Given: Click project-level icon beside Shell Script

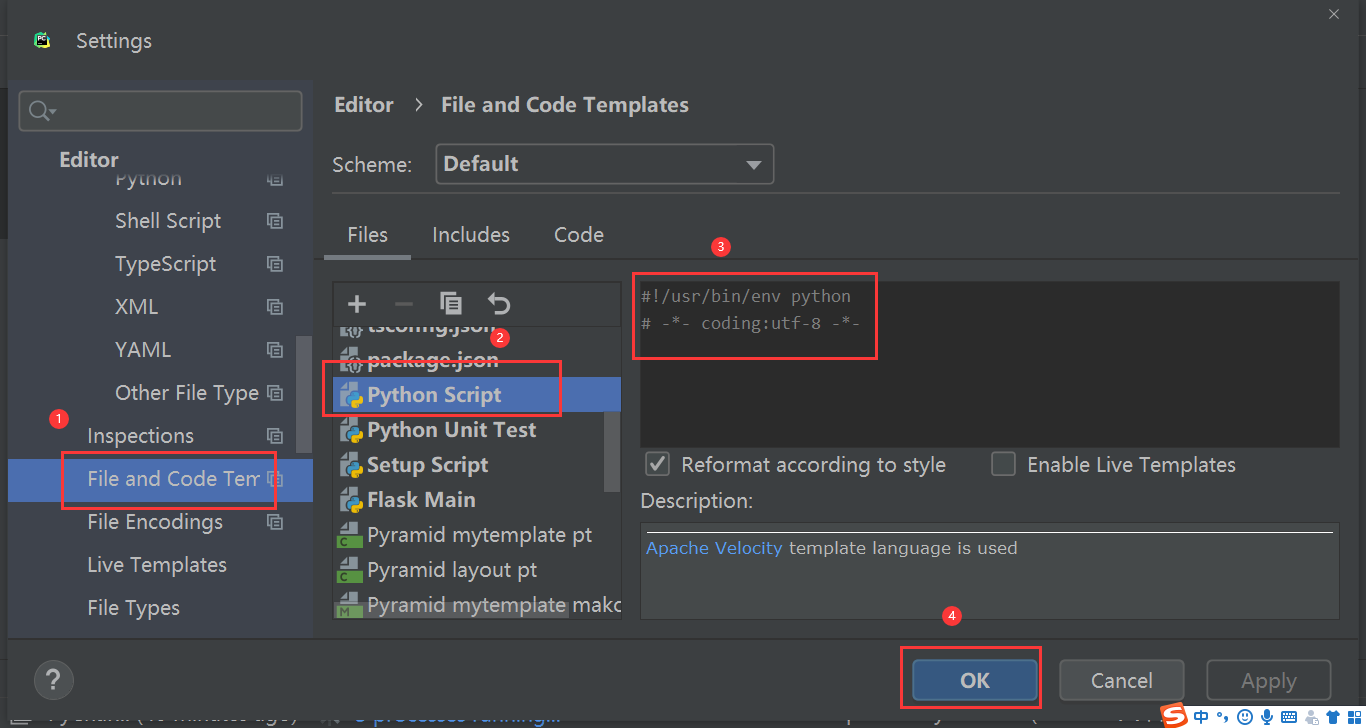Looking at the screenshot, I should (275, 221).
